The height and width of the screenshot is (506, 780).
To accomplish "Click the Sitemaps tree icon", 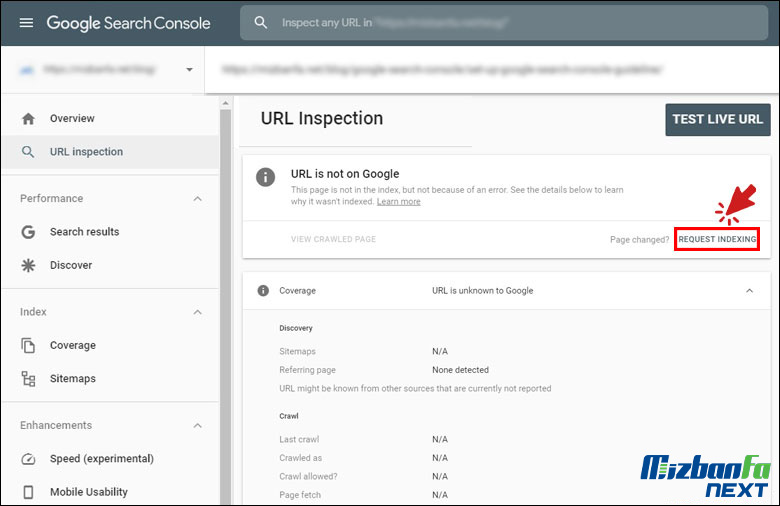I will (x=28, y=379).
